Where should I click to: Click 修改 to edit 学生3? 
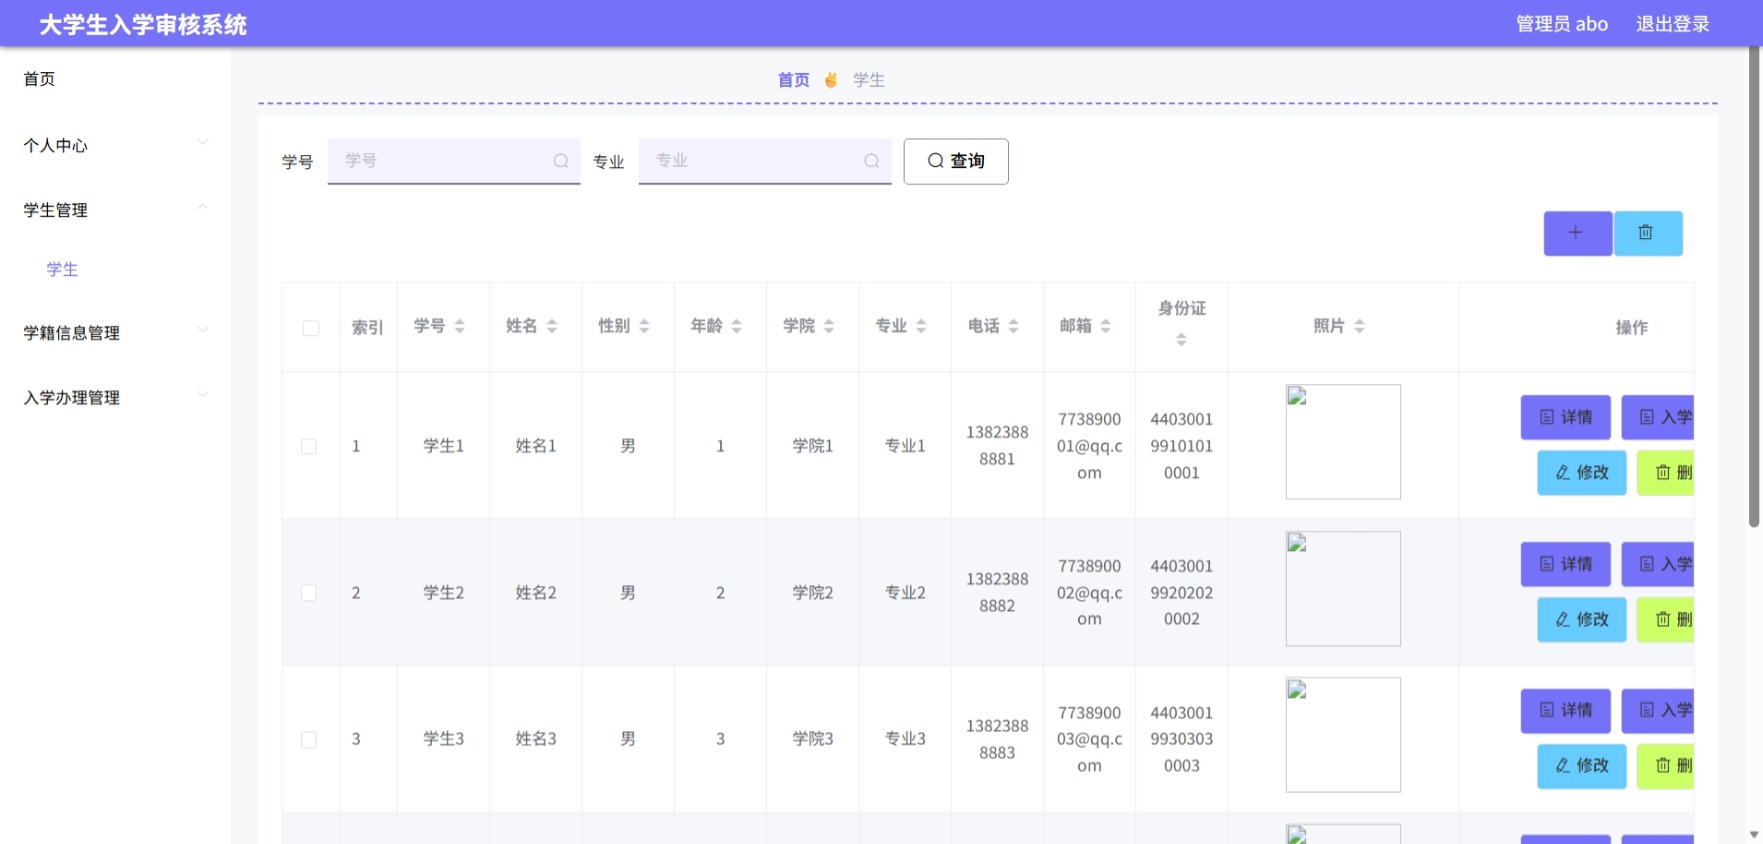coord(1582,766)
